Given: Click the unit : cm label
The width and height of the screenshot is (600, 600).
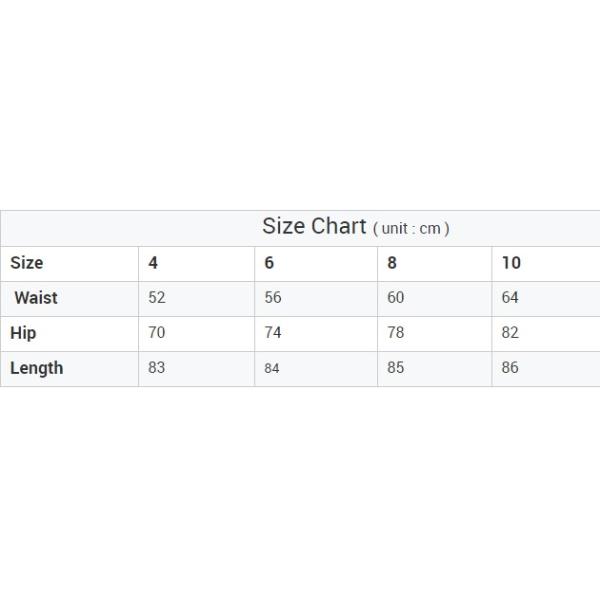Looking at the screenshot, I should pos(411,229).
